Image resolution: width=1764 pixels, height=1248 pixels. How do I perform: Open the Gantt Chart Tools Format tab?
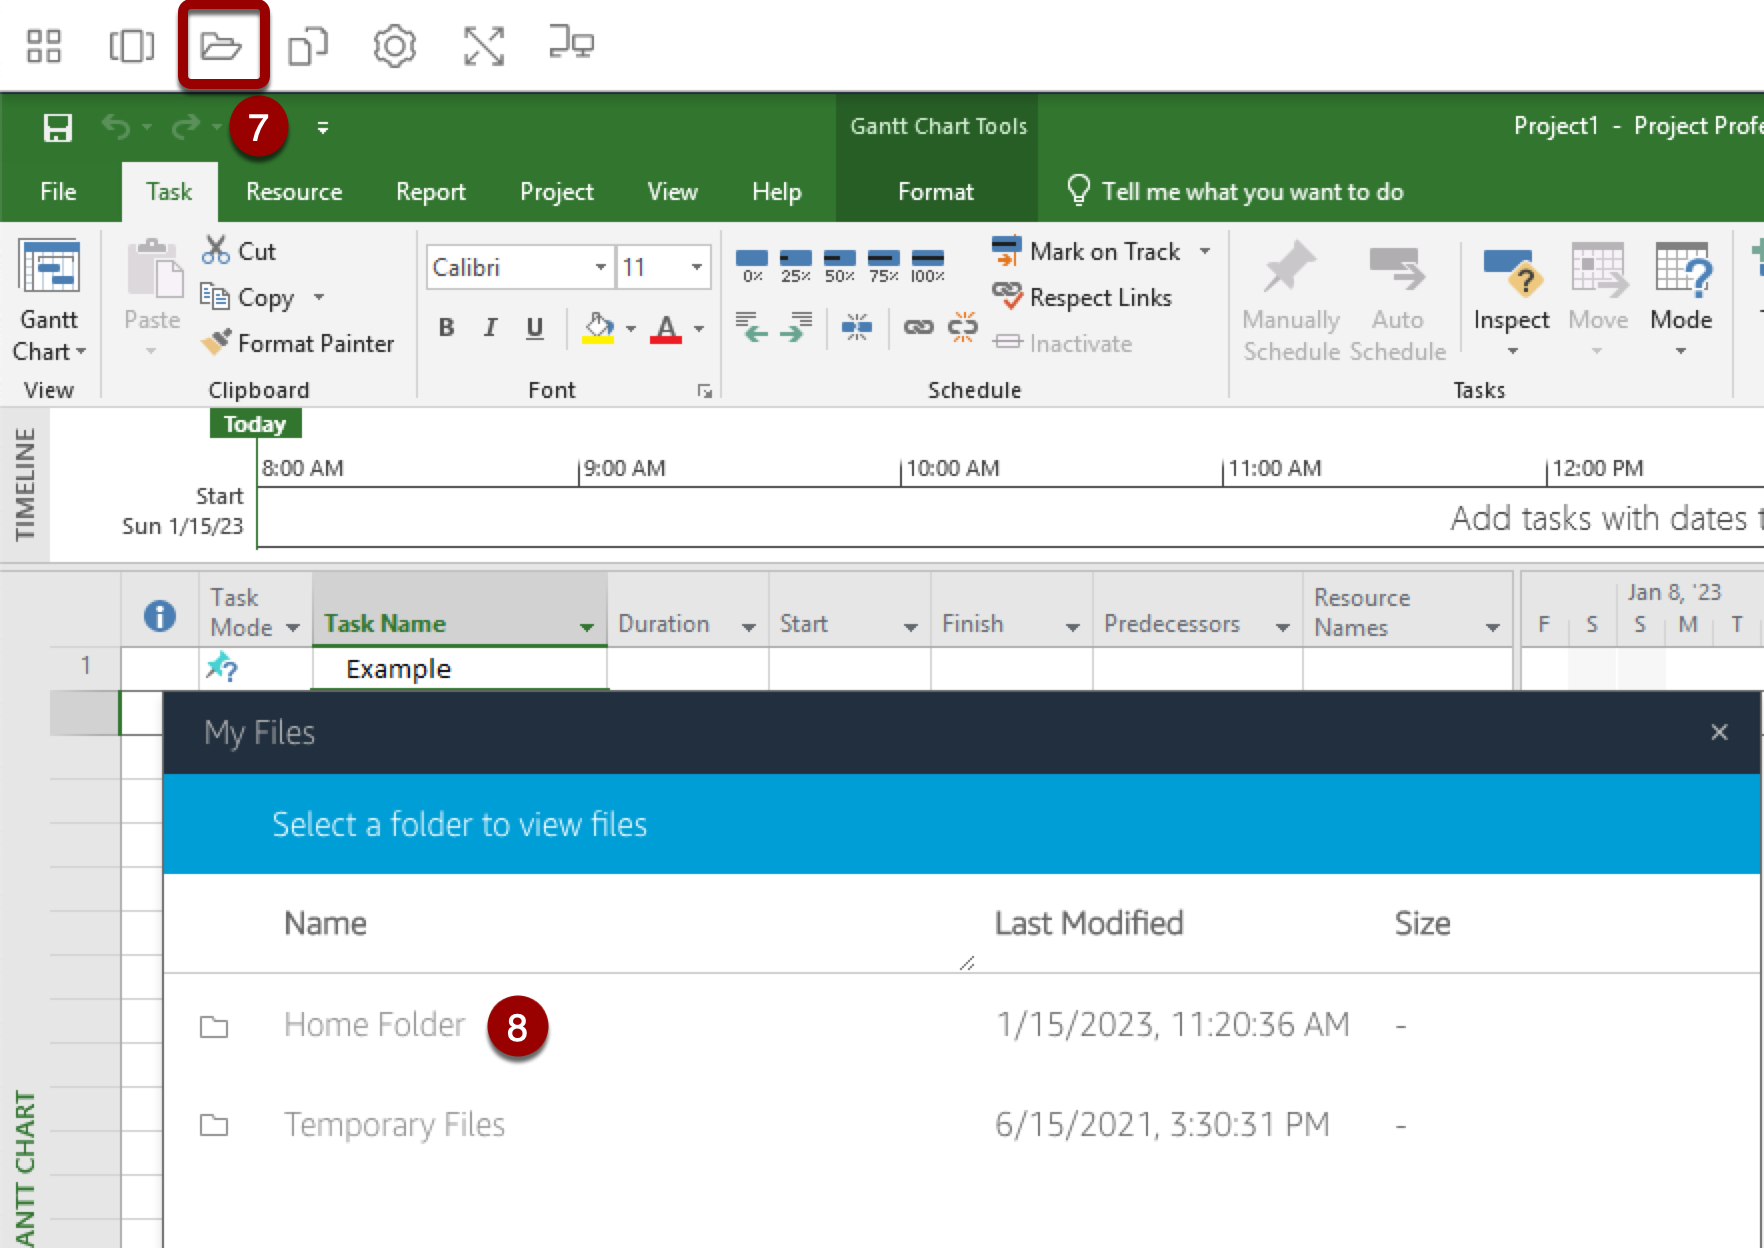[936, 192]
